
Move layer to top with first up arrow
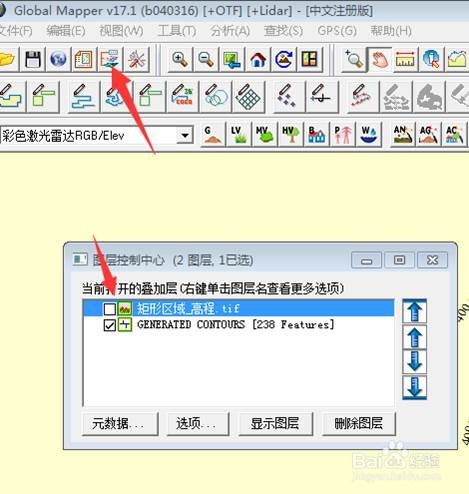[x=414, y=311]
